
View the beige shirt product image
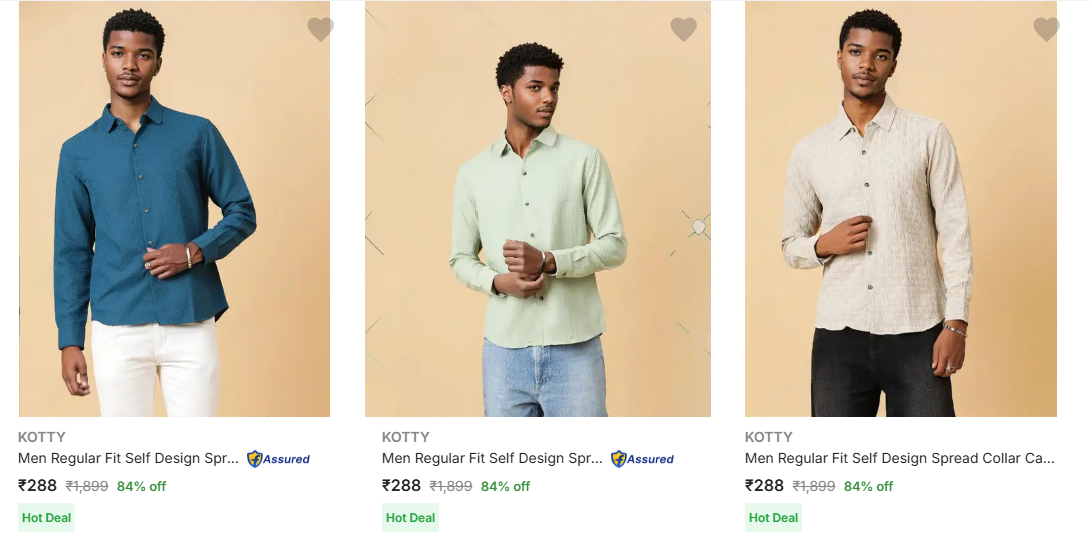click(900, 210)
